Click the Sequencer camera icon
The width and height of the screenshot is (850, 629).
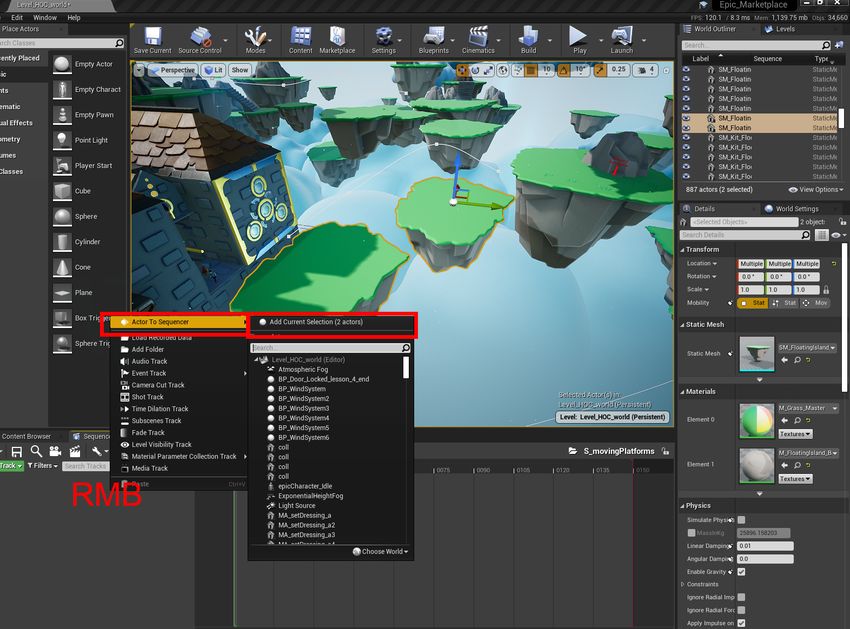tap(55, 451)
